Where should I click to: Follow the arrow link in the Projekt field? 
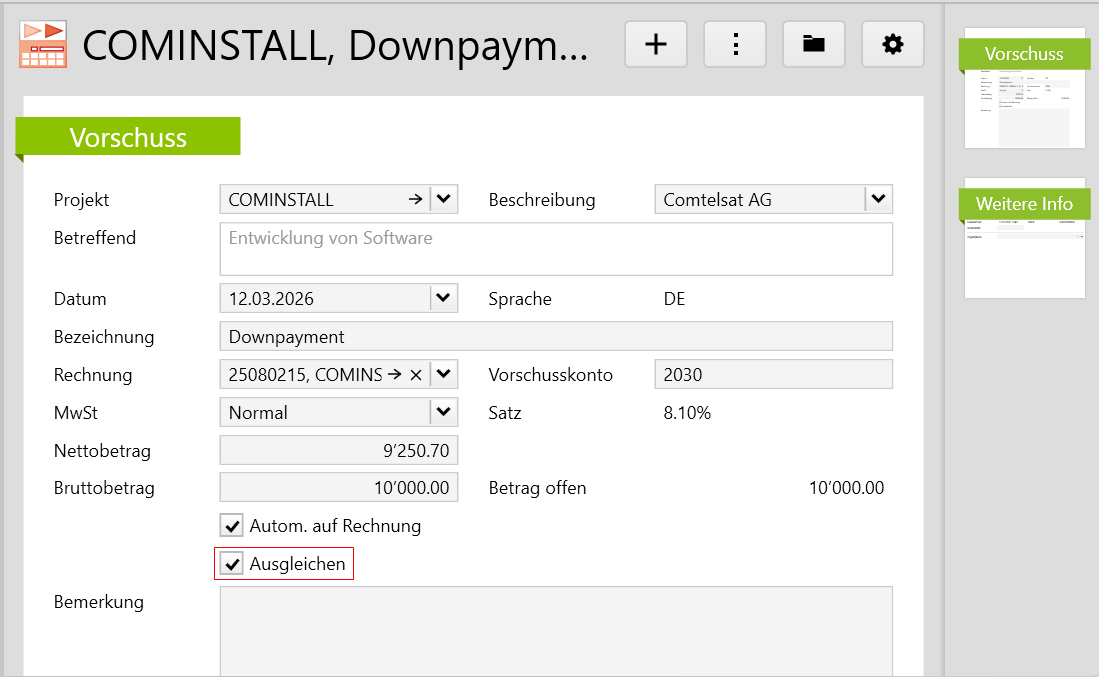pyautogui.click(x=415, y=200)
